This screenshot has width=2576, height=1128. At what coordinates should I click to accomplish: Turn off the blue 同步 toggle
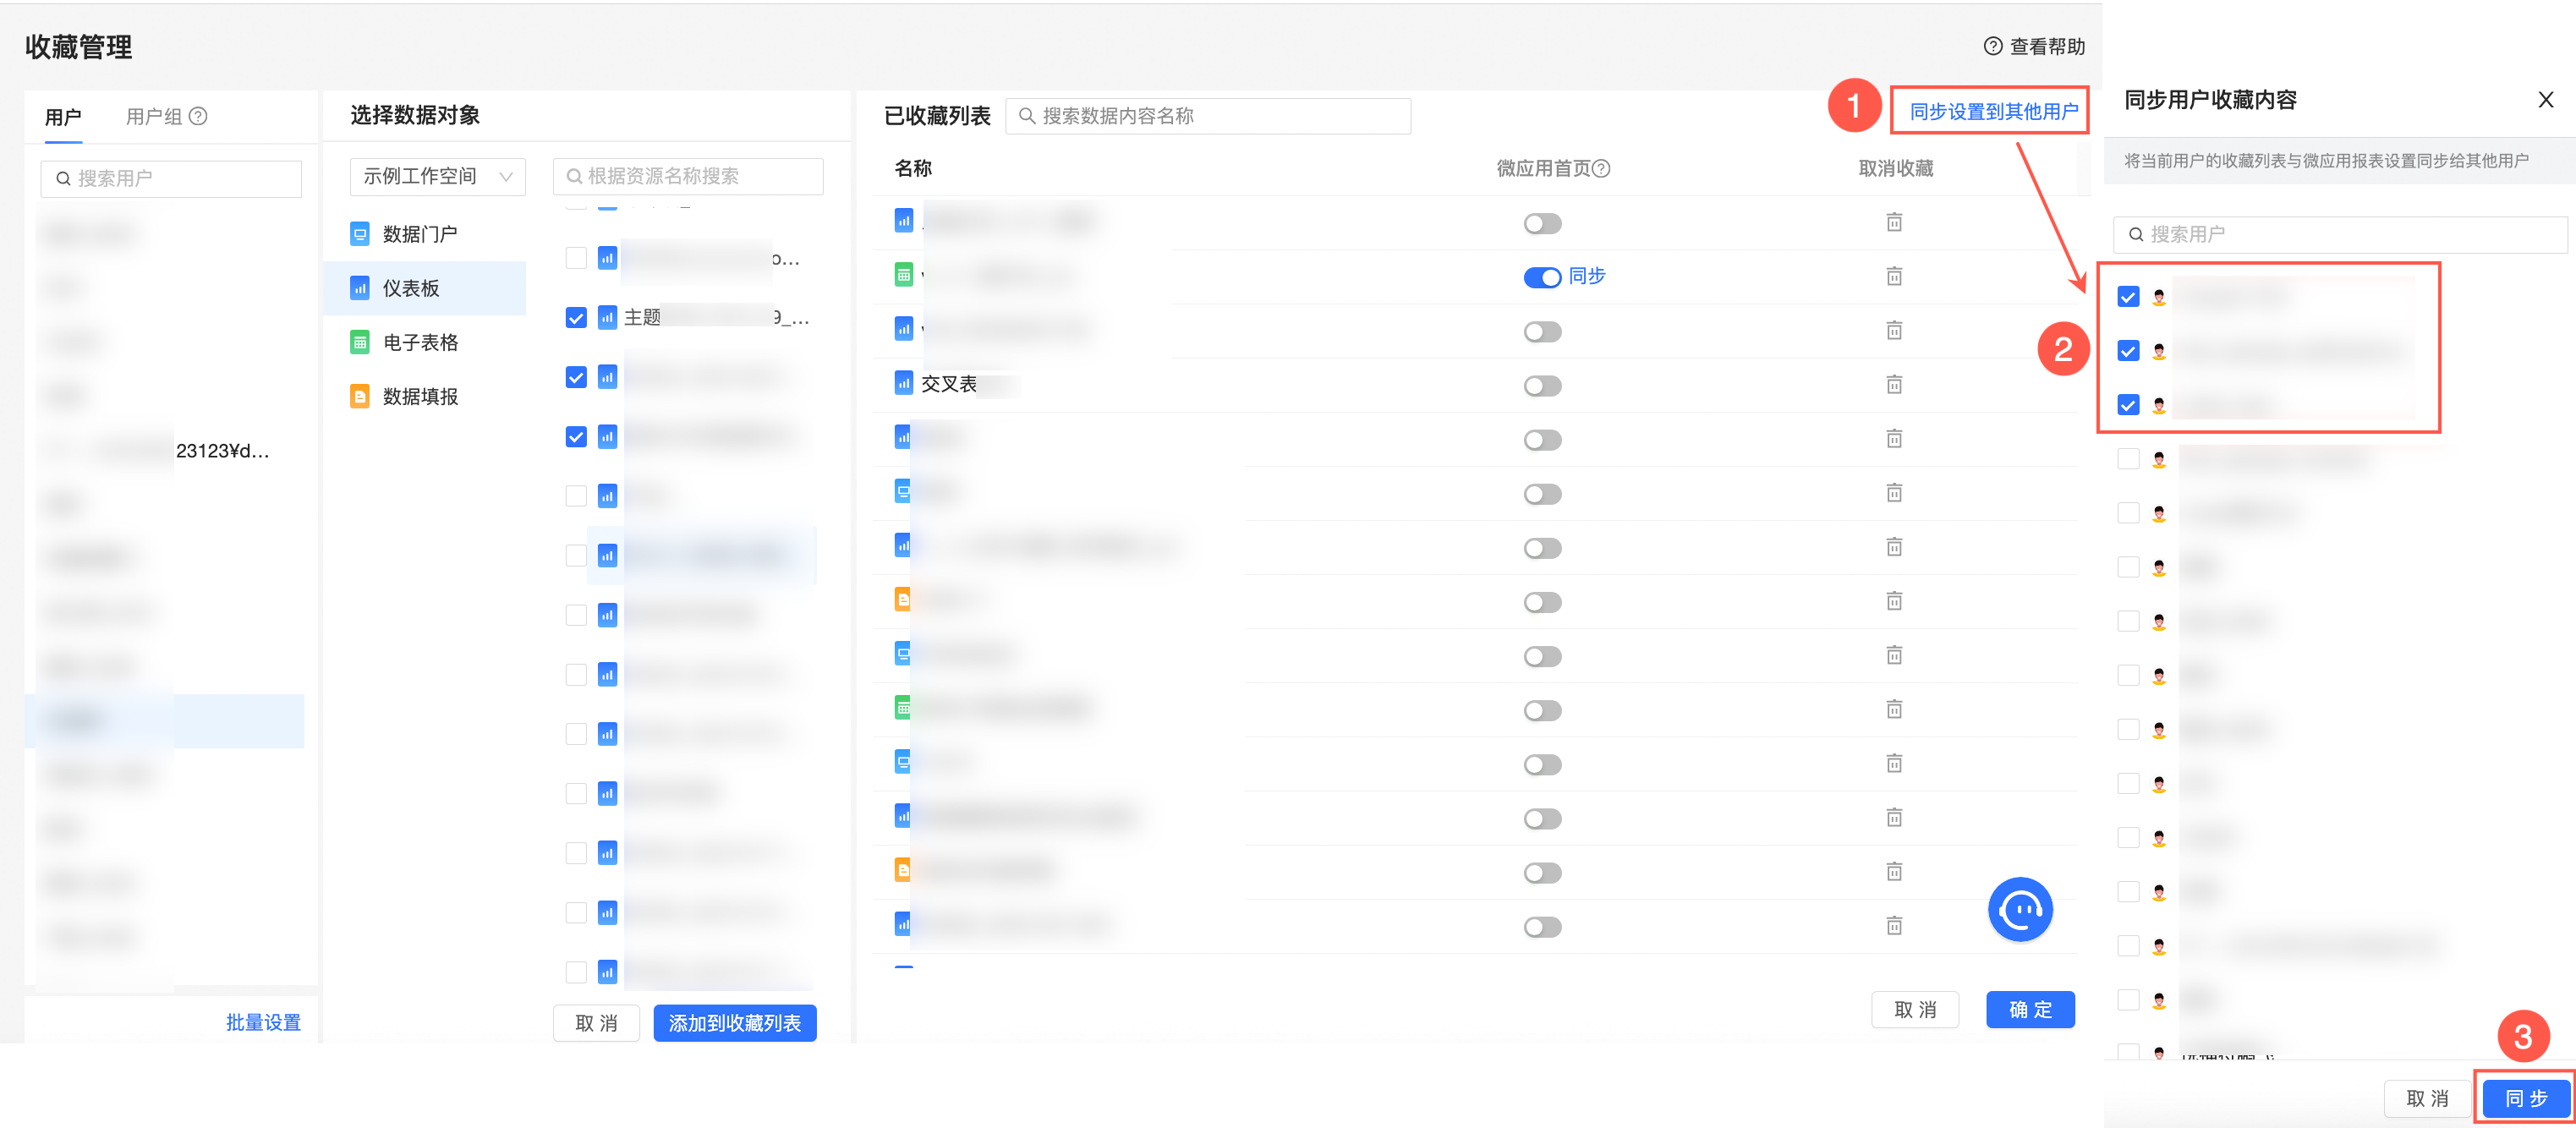(x=1542, y=277)
